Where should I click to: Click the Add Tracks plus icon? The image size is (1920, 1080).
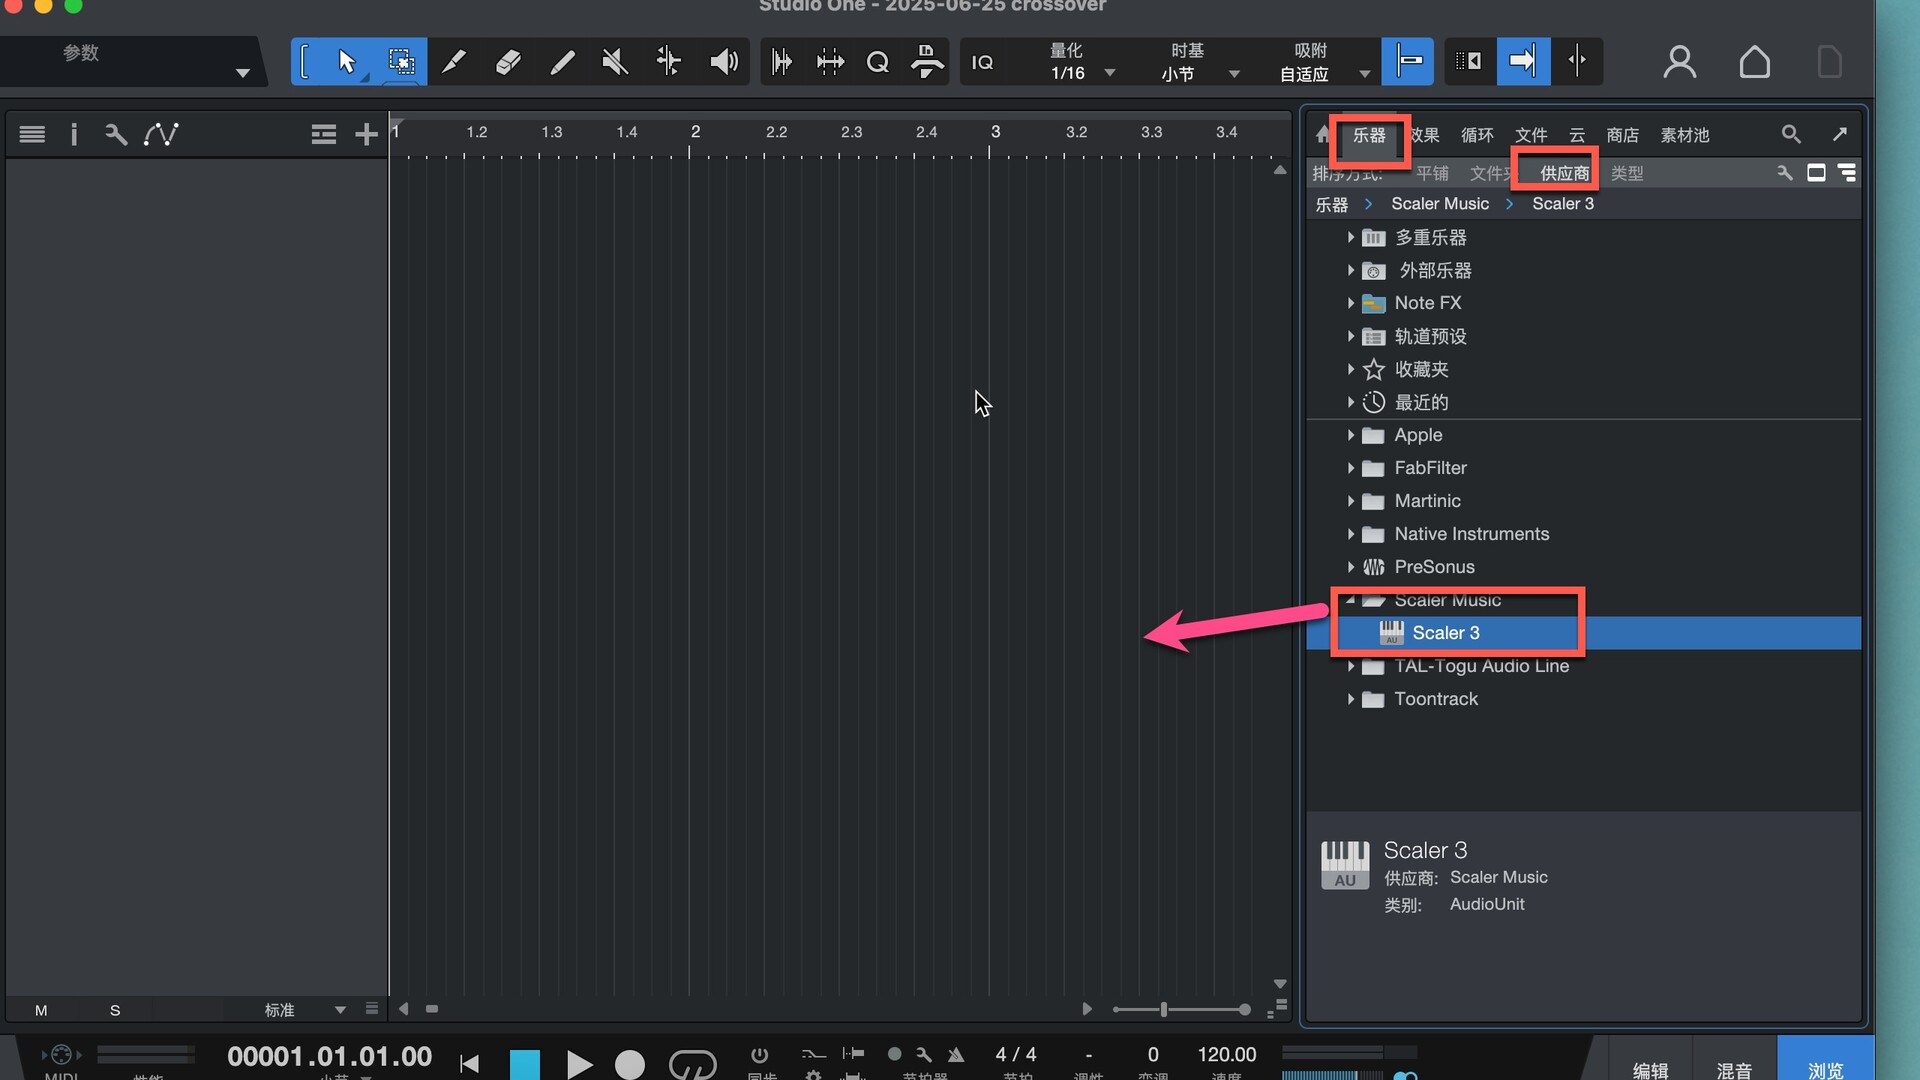(x=366, y=134)
